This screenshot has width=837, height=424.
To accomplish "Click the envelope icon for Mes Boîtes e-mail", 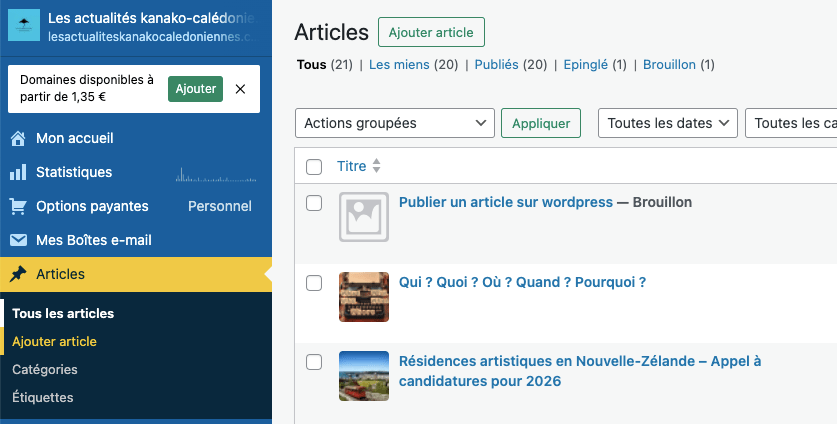I will click(x=18, y=240).
